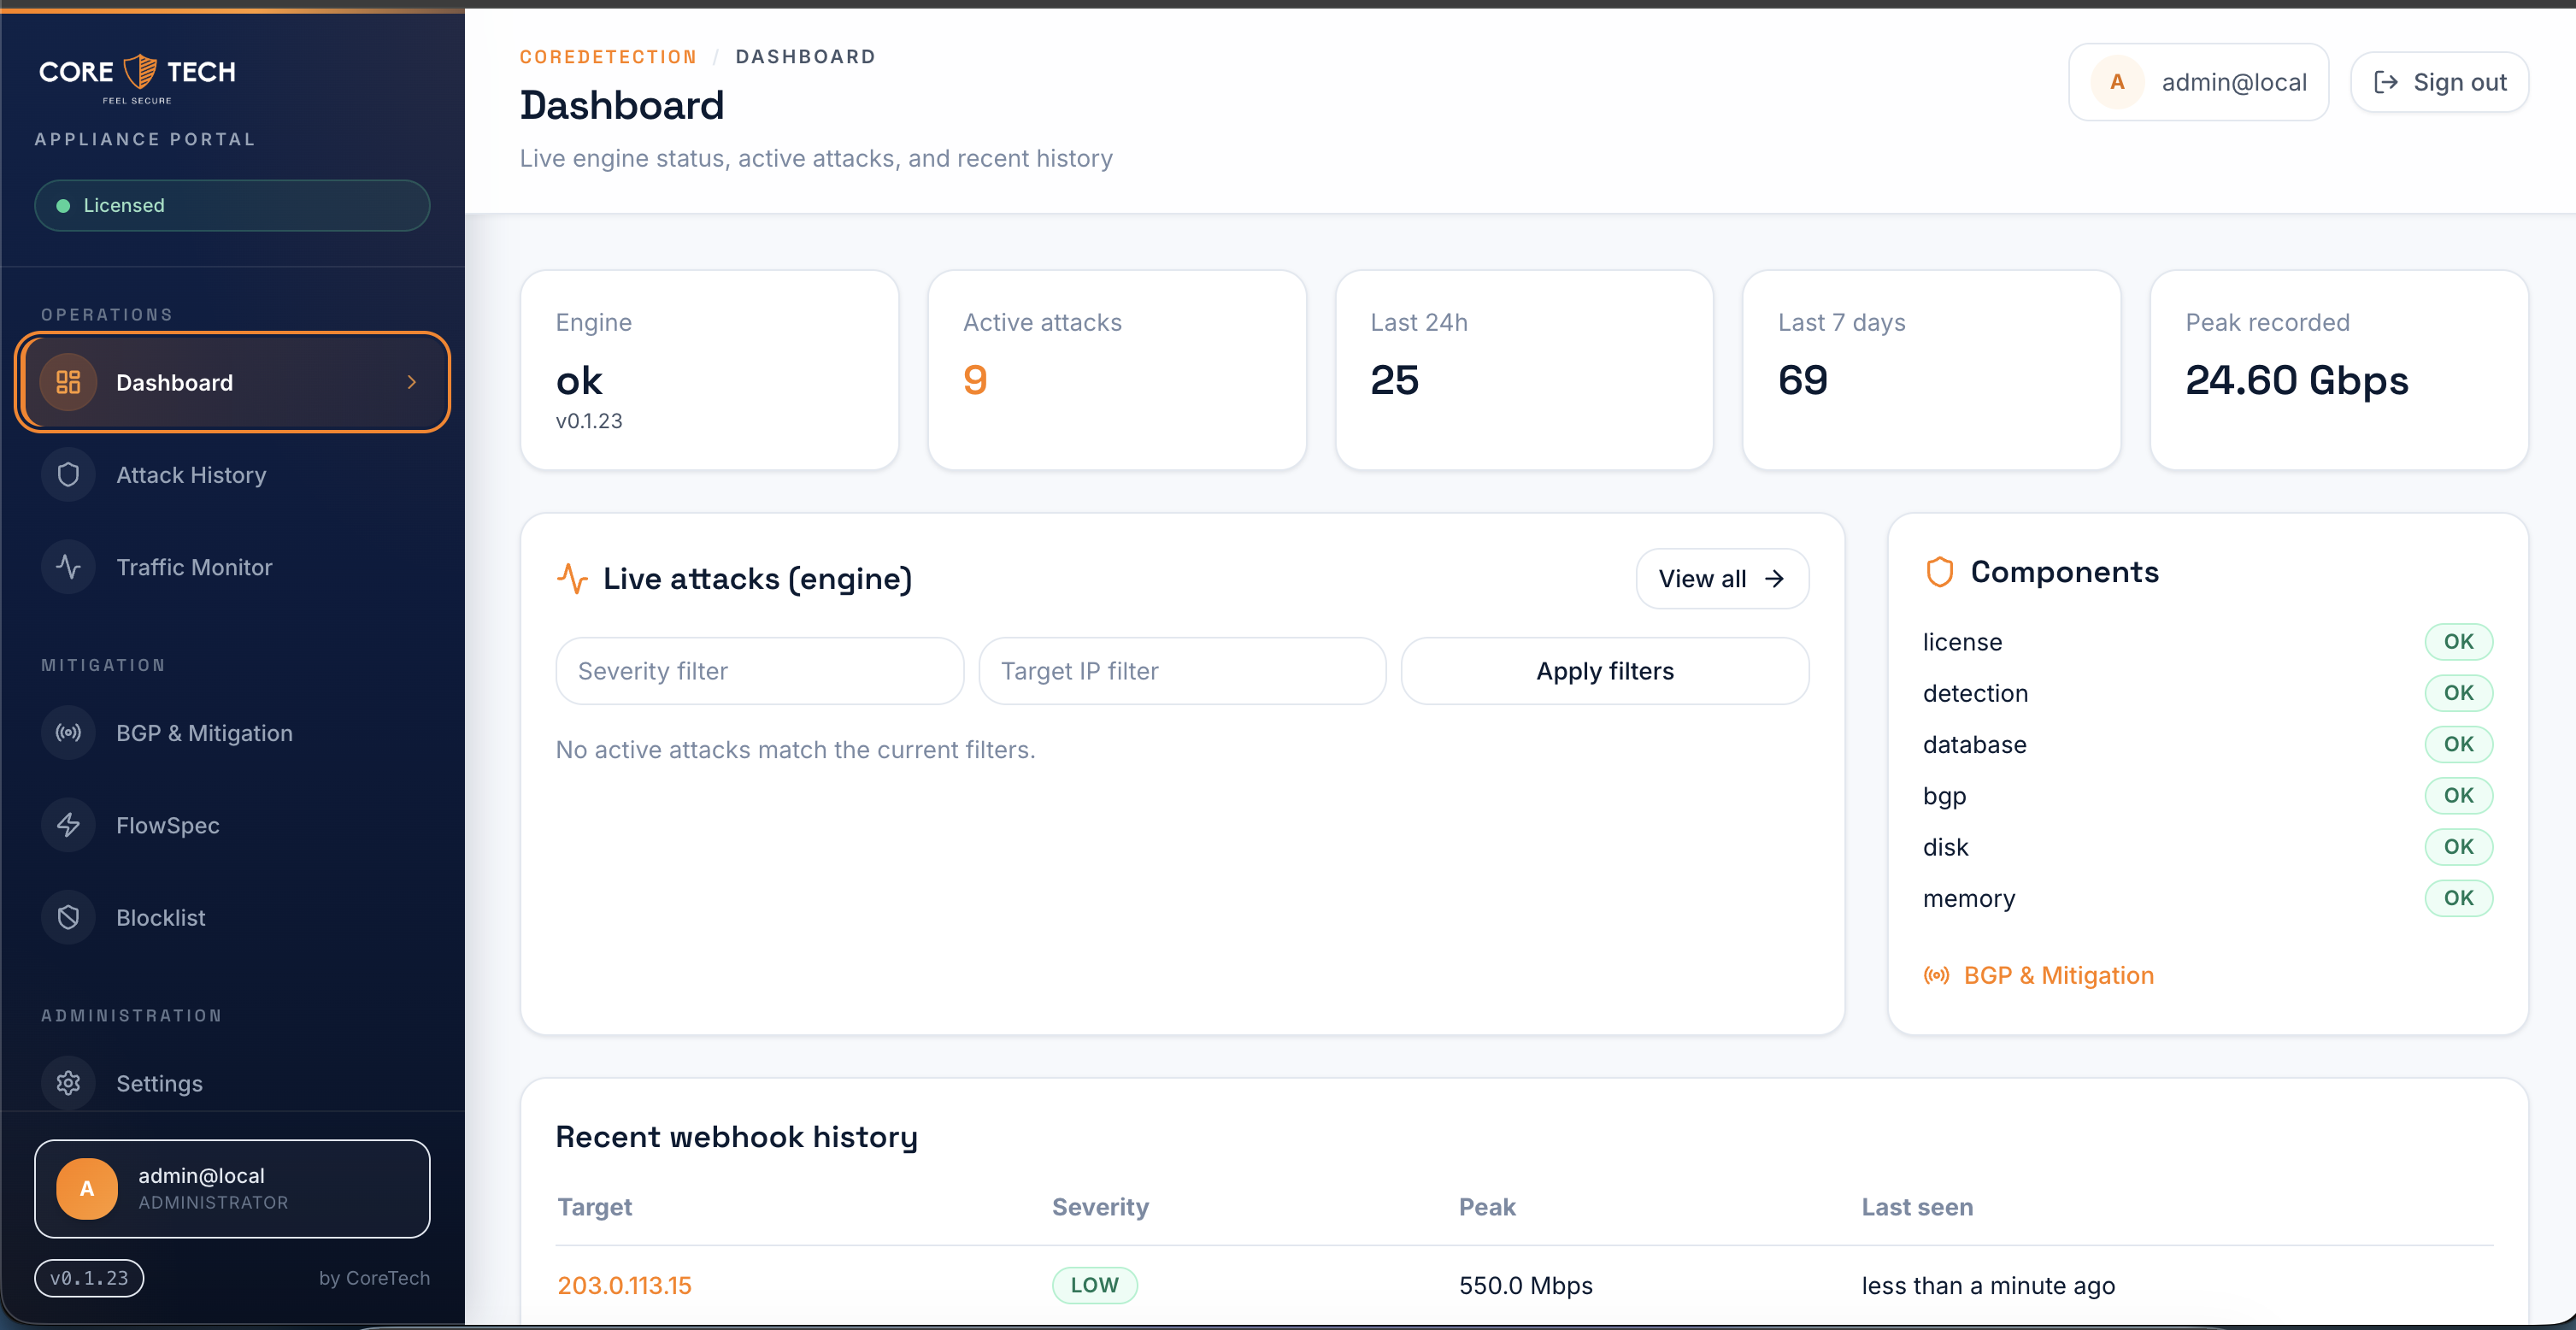
Task: Click the green Licensed status dot
Action: [x=63, y=206]
